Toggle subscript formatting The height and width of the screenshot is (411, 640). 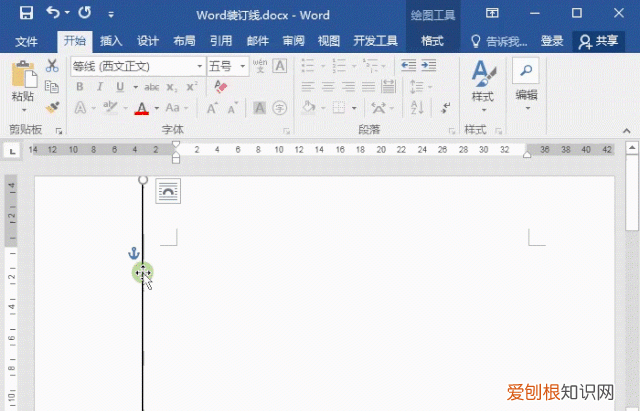pos(172,87)
